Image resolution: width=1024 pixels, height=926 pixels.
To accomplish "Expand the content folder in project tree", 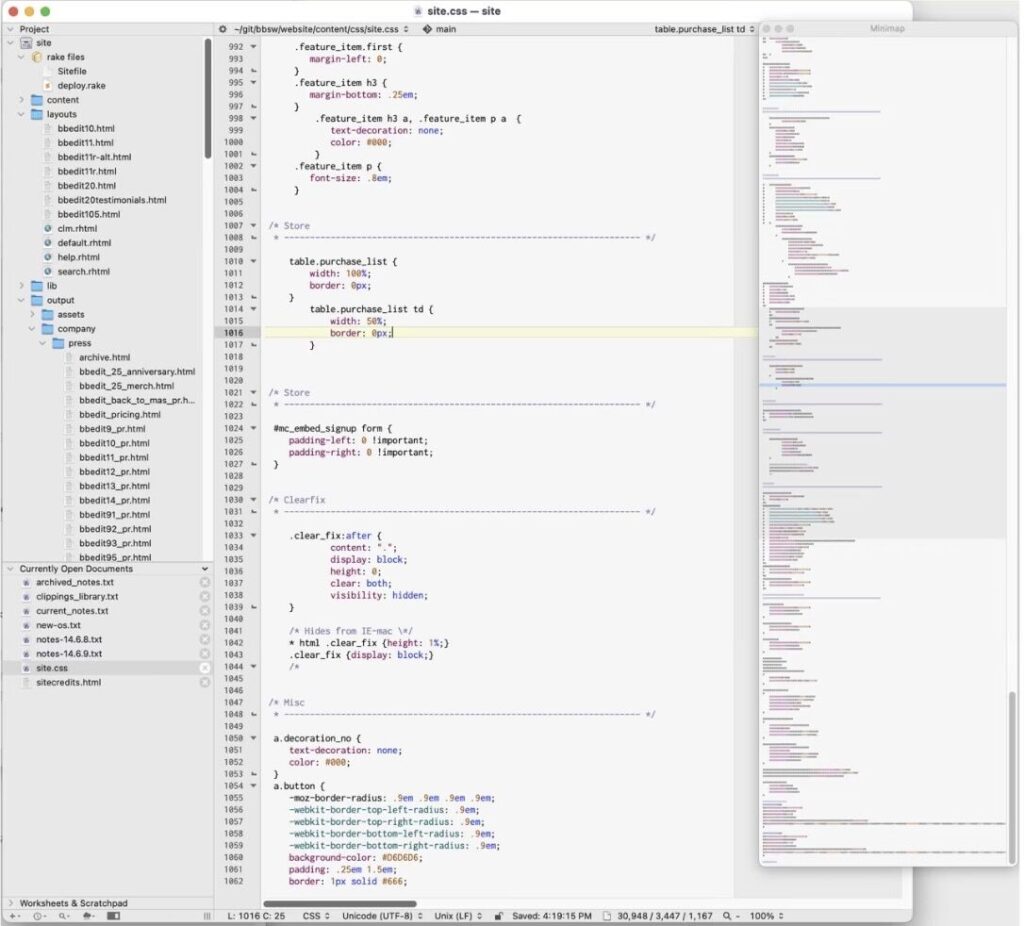I will (x=21, y=100).
